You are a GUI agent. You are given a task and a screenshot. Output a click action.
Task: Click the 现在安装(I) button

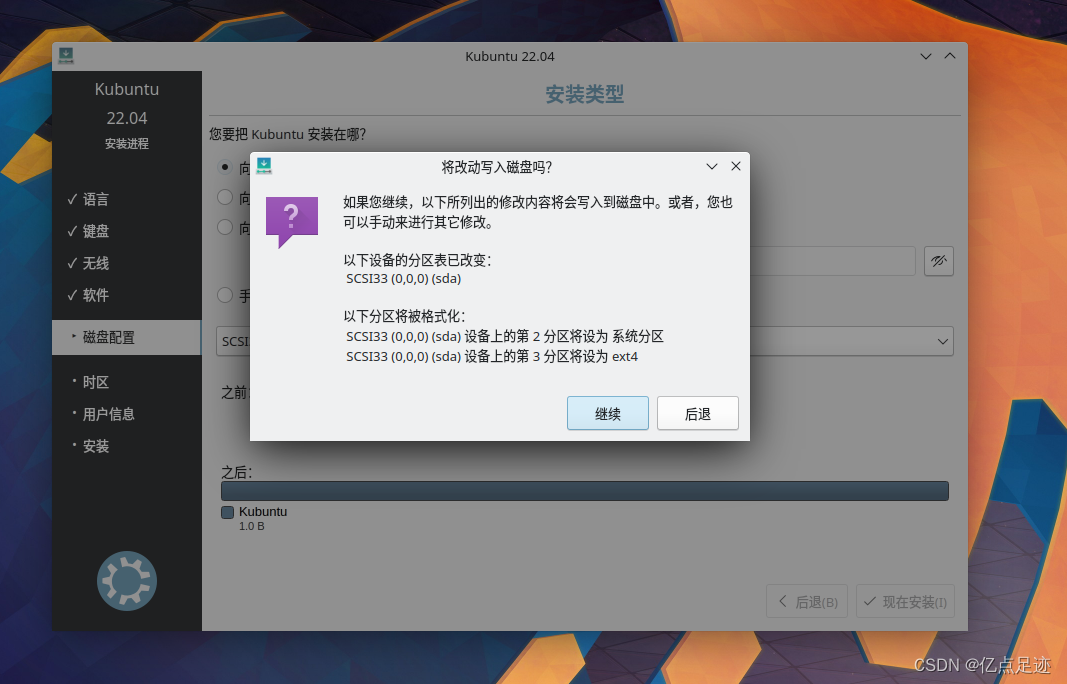click(905, 601)
